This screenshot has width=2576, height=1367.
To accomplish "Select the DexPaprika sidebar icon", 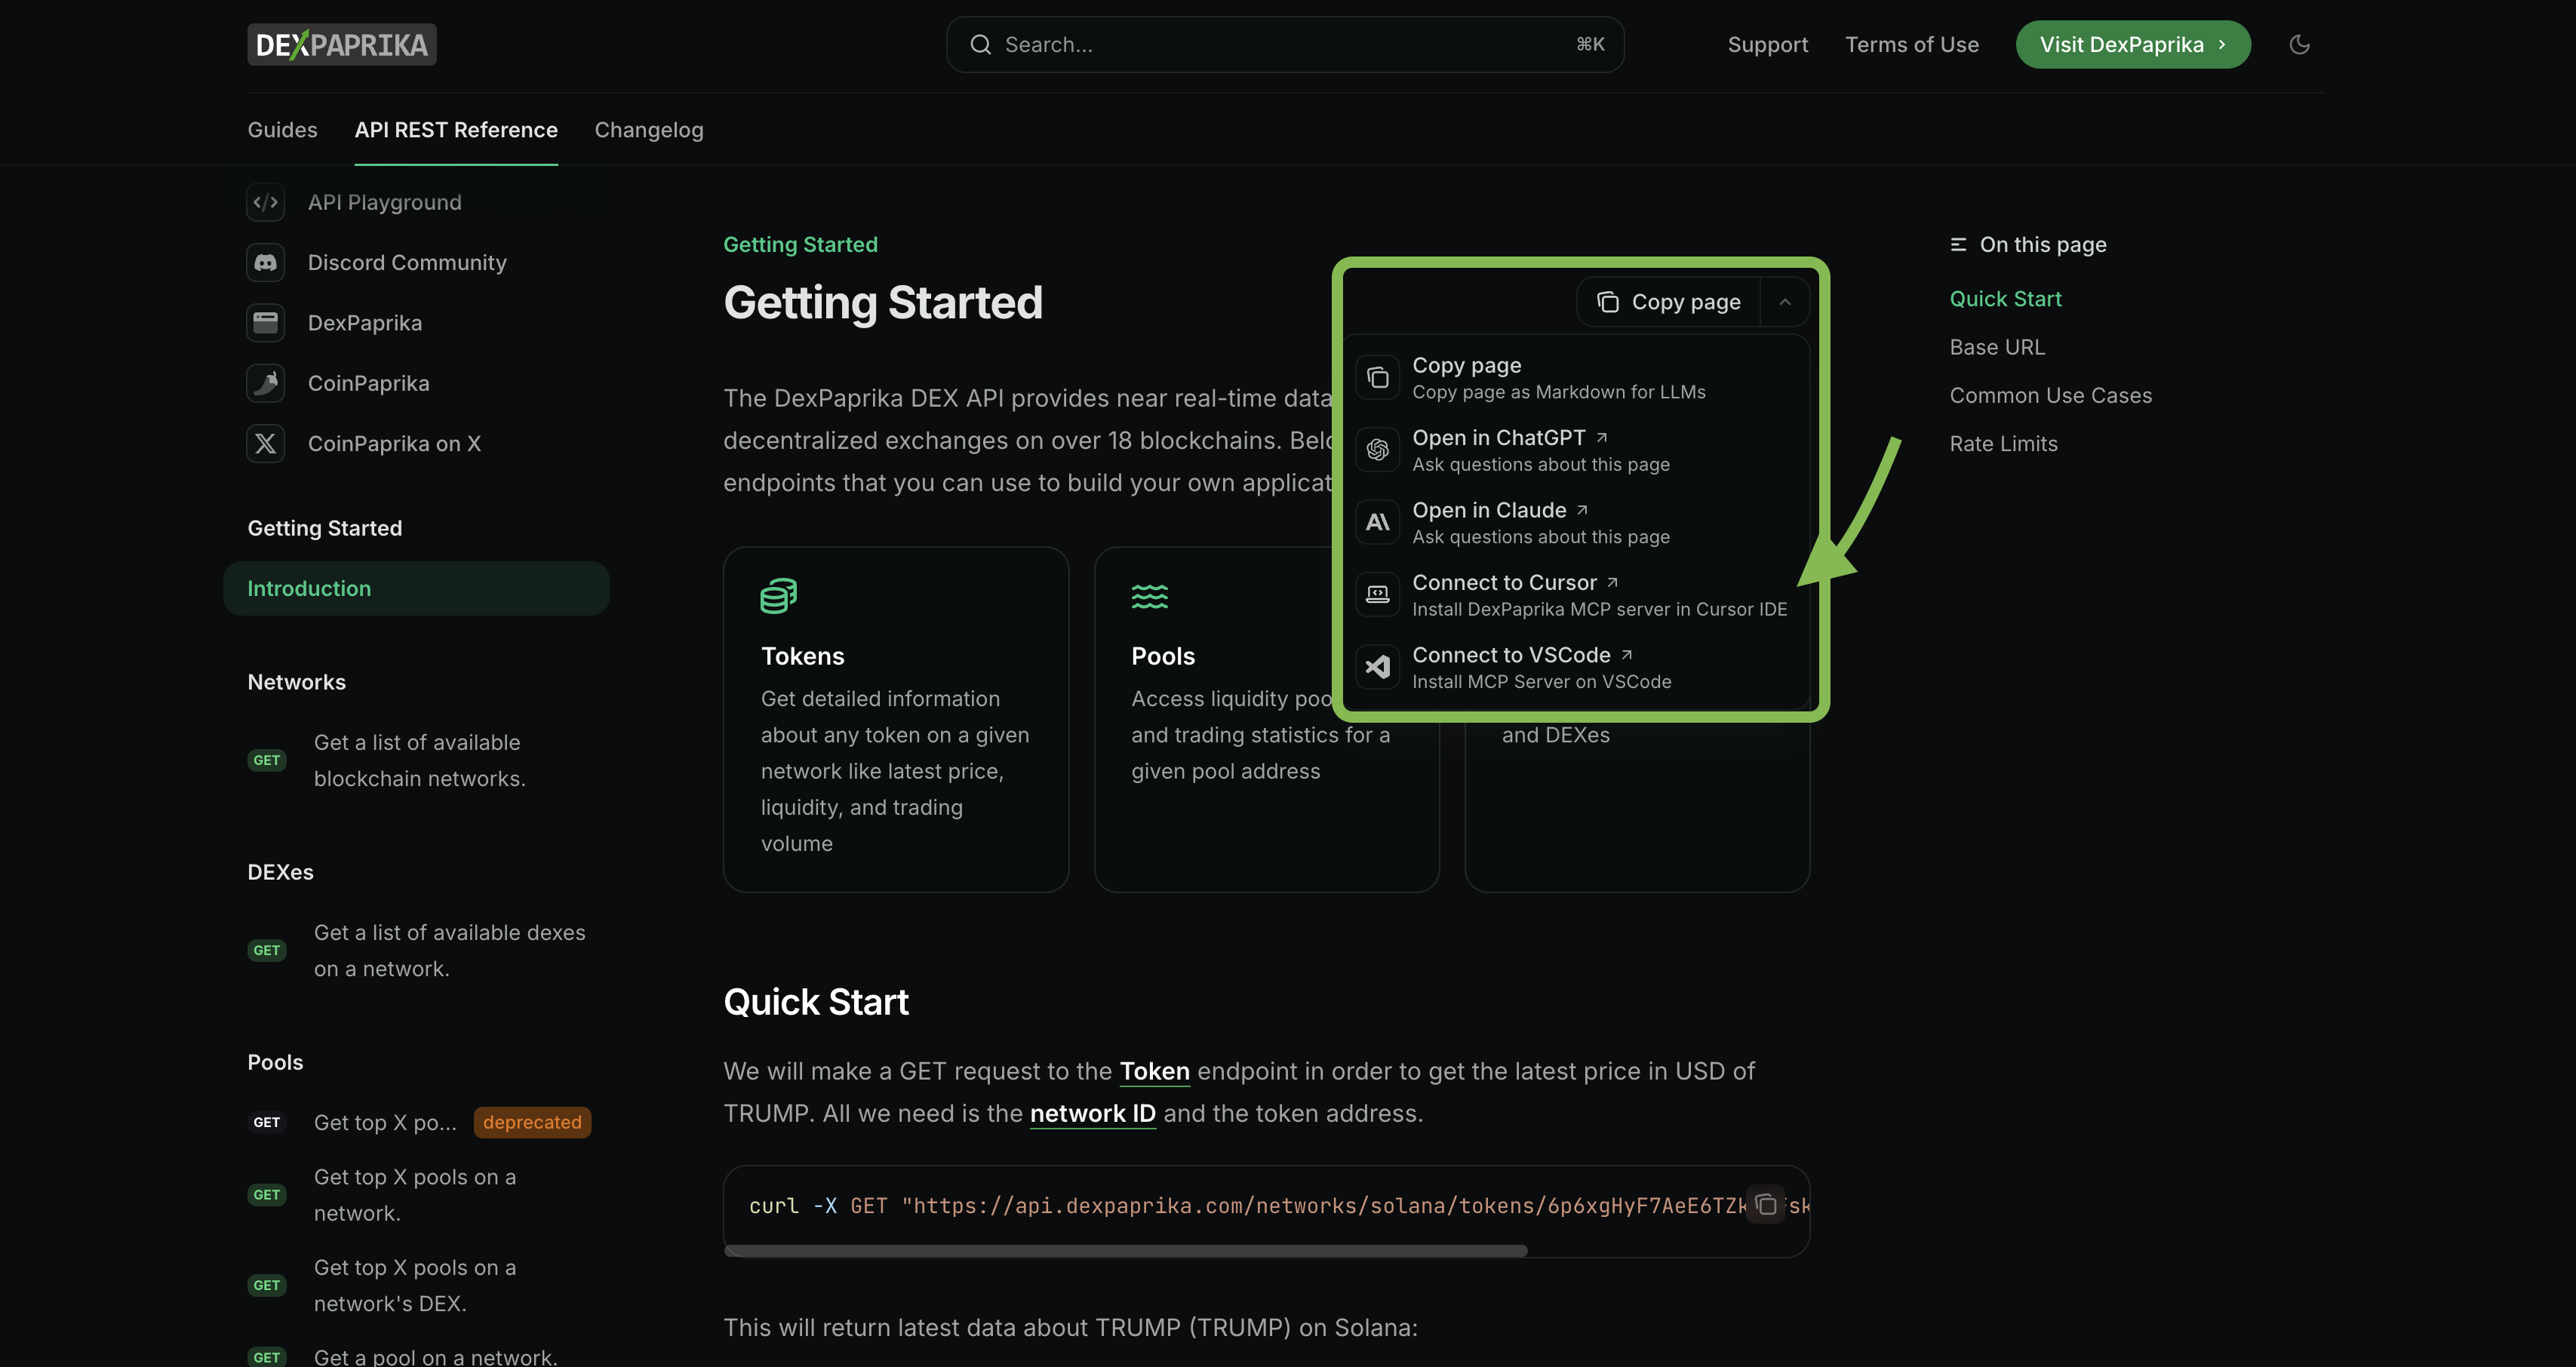I will click(265, 322).
